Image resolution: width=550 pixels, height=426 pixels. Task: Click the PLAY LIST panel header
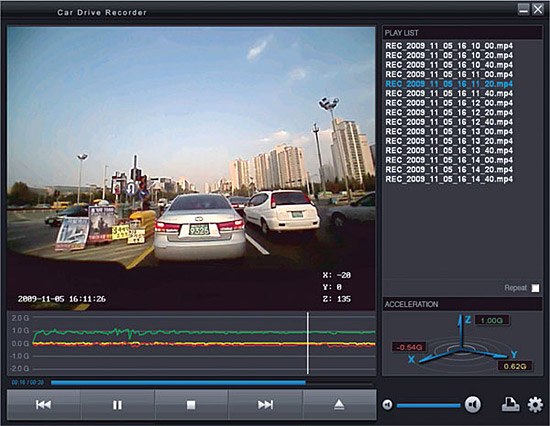coord(462,33)
